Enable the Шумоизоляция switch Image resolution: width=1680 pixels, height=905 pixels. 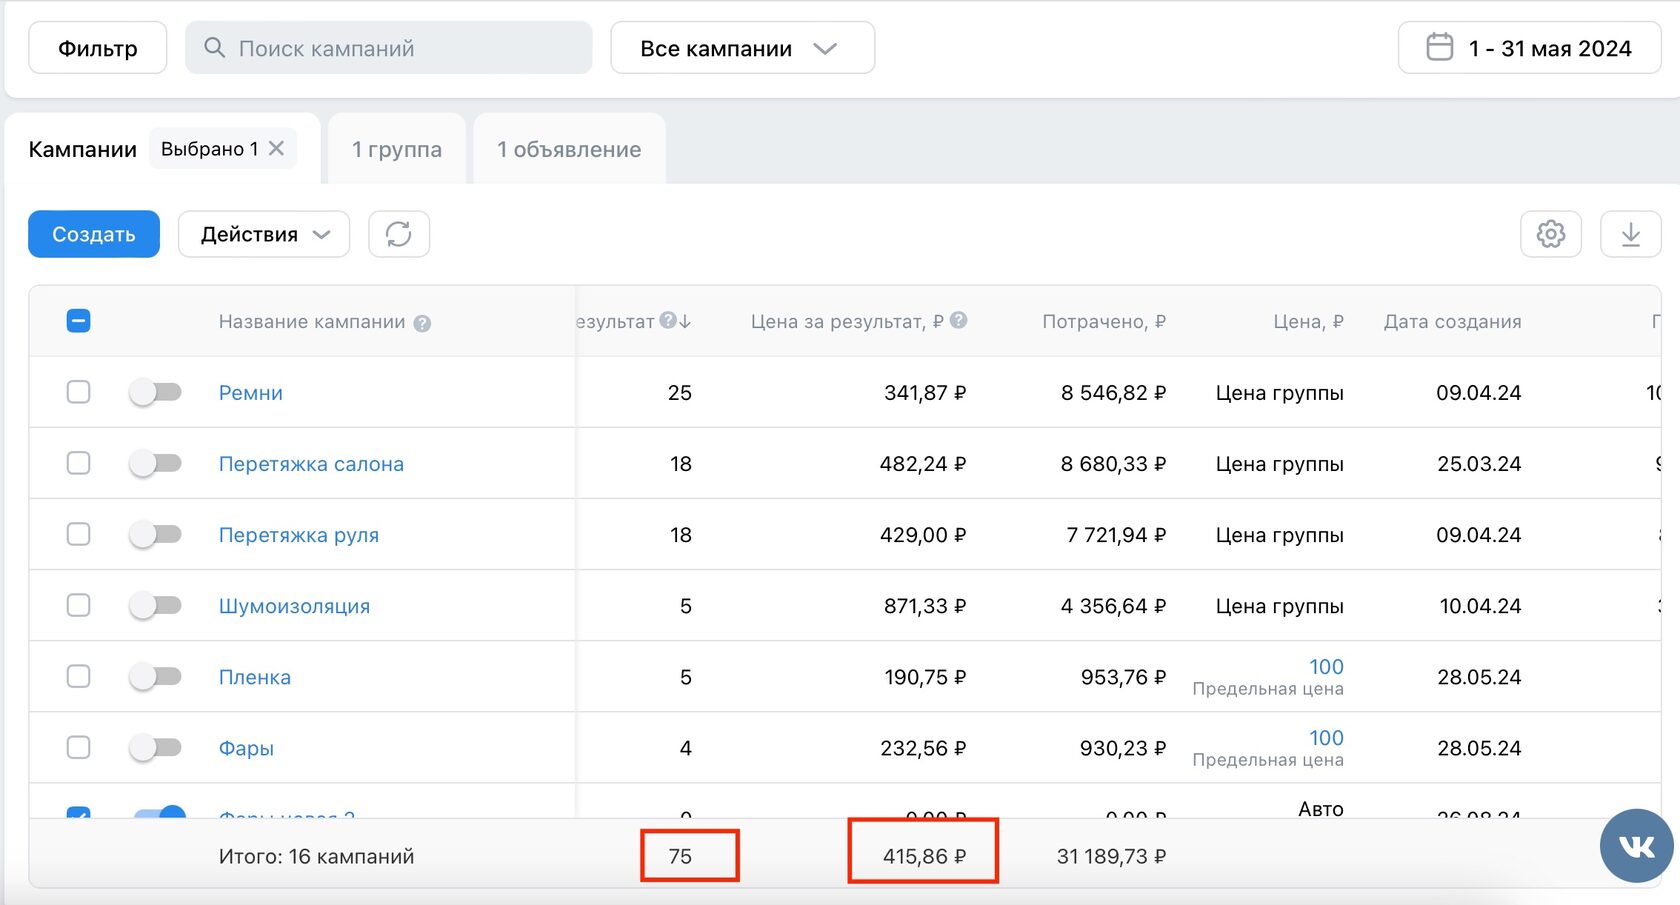(155, 605)
